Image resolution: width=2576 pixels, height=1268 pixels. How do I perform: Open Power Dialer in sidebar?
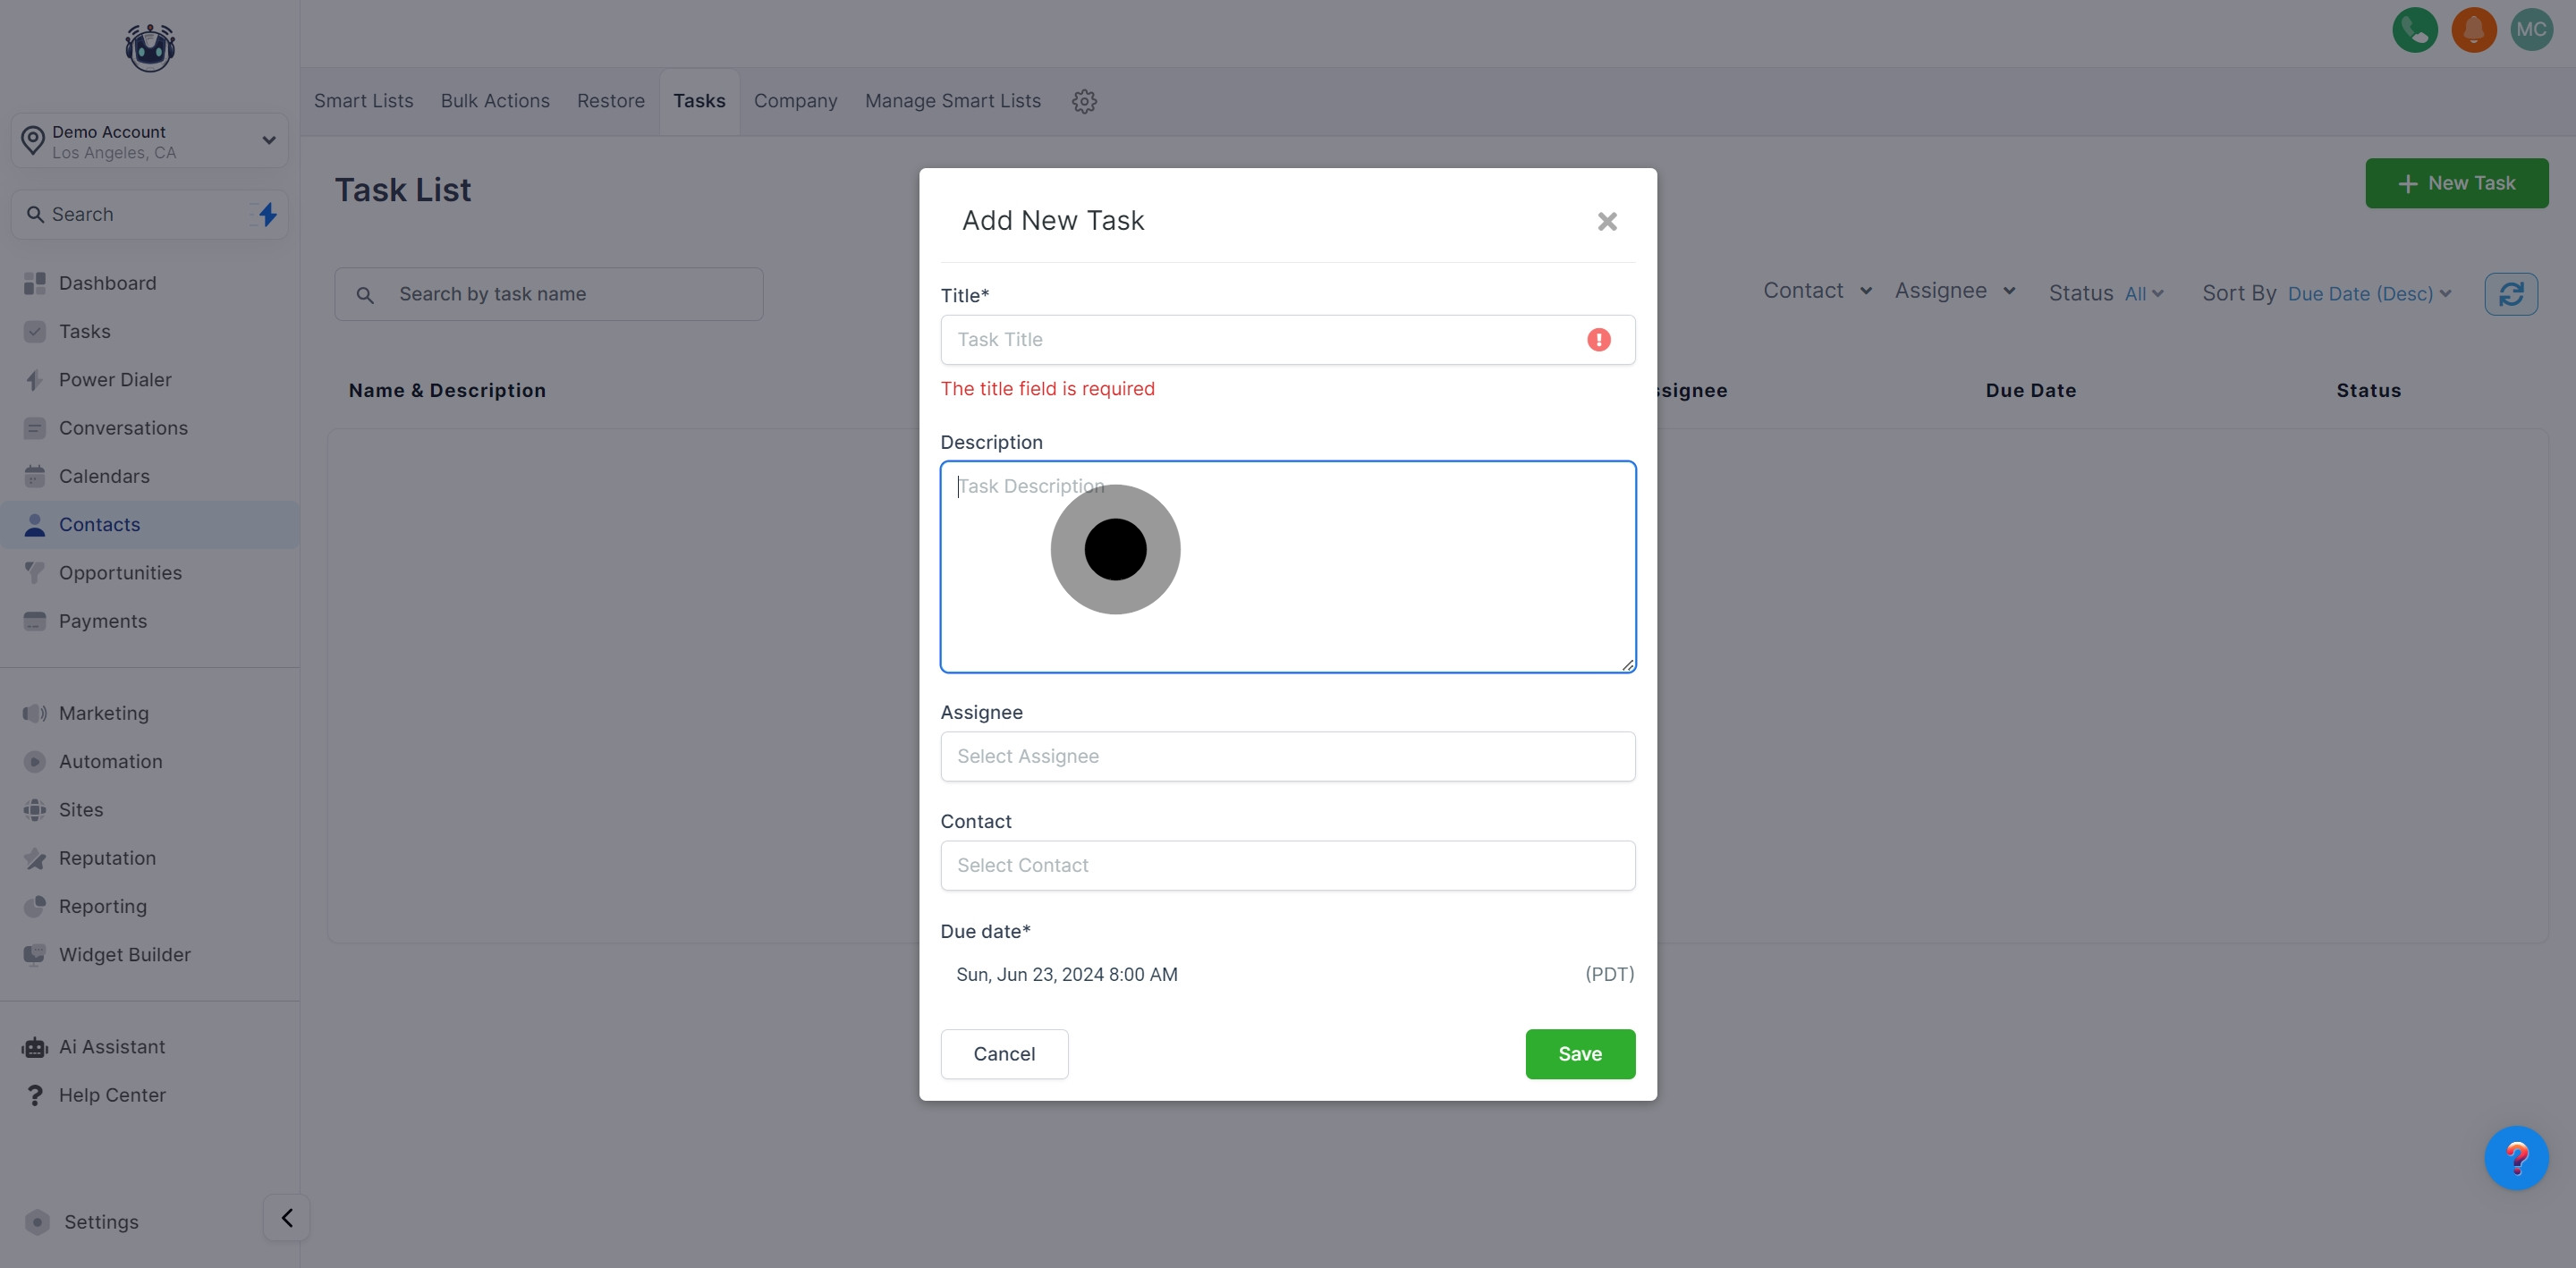[114, 379]
